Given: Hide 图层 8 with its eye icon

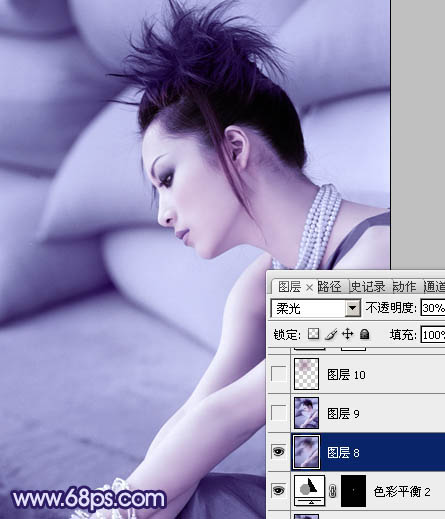Looking at the screenshot, I should (x=278, y=452).
